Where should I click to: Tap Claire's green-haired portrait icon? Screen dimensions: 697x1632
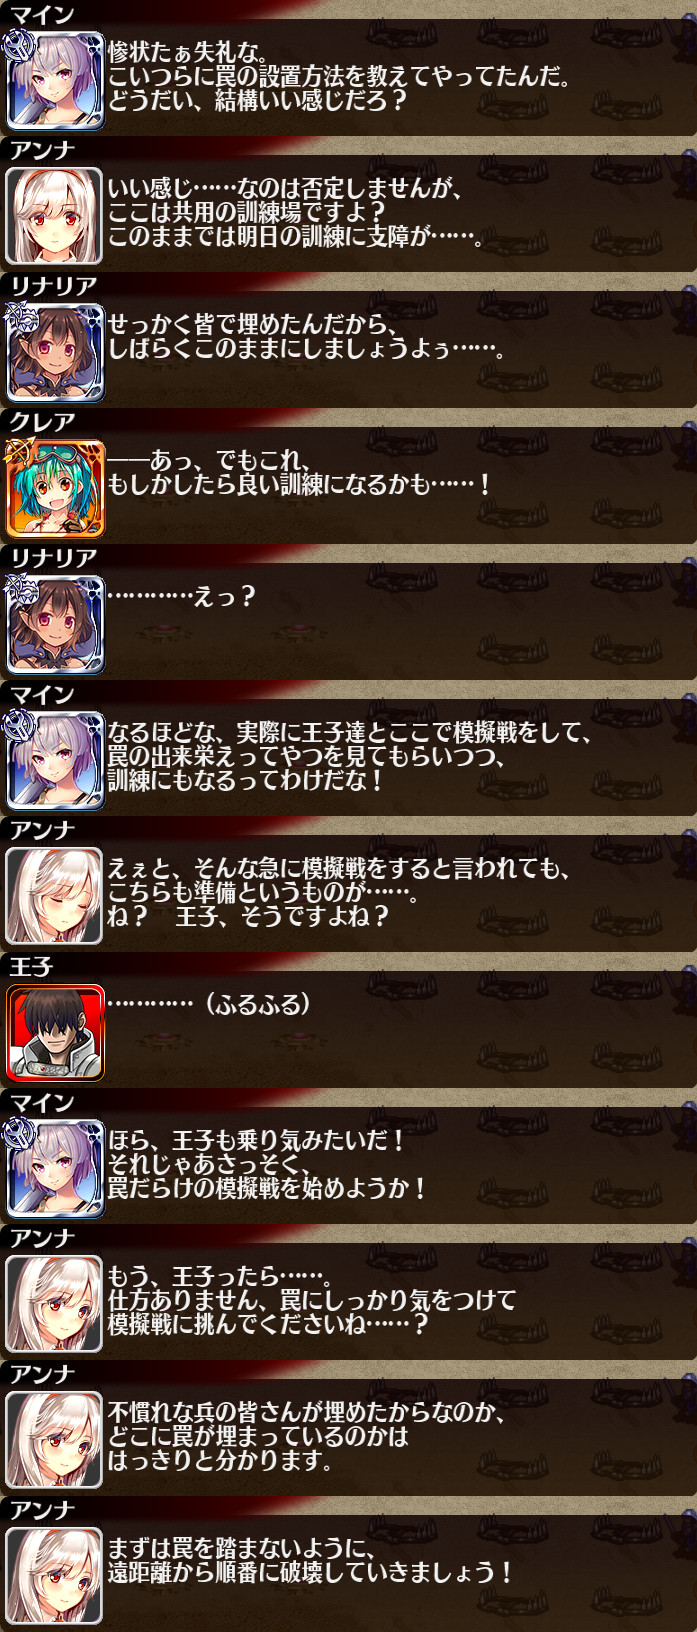click(55, 488)
